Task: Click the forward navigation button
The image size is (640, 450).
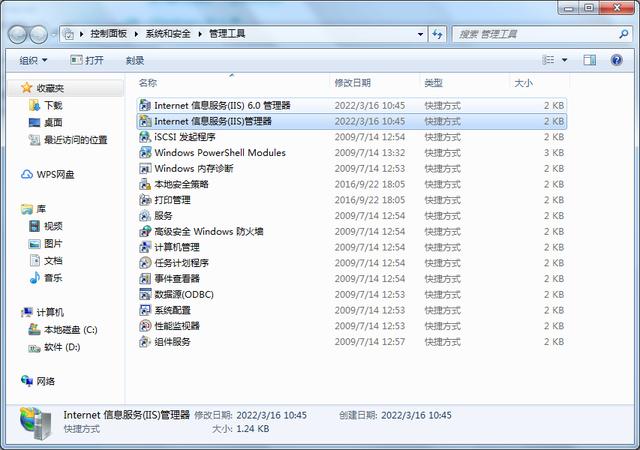Action: (x=39, y=34)
